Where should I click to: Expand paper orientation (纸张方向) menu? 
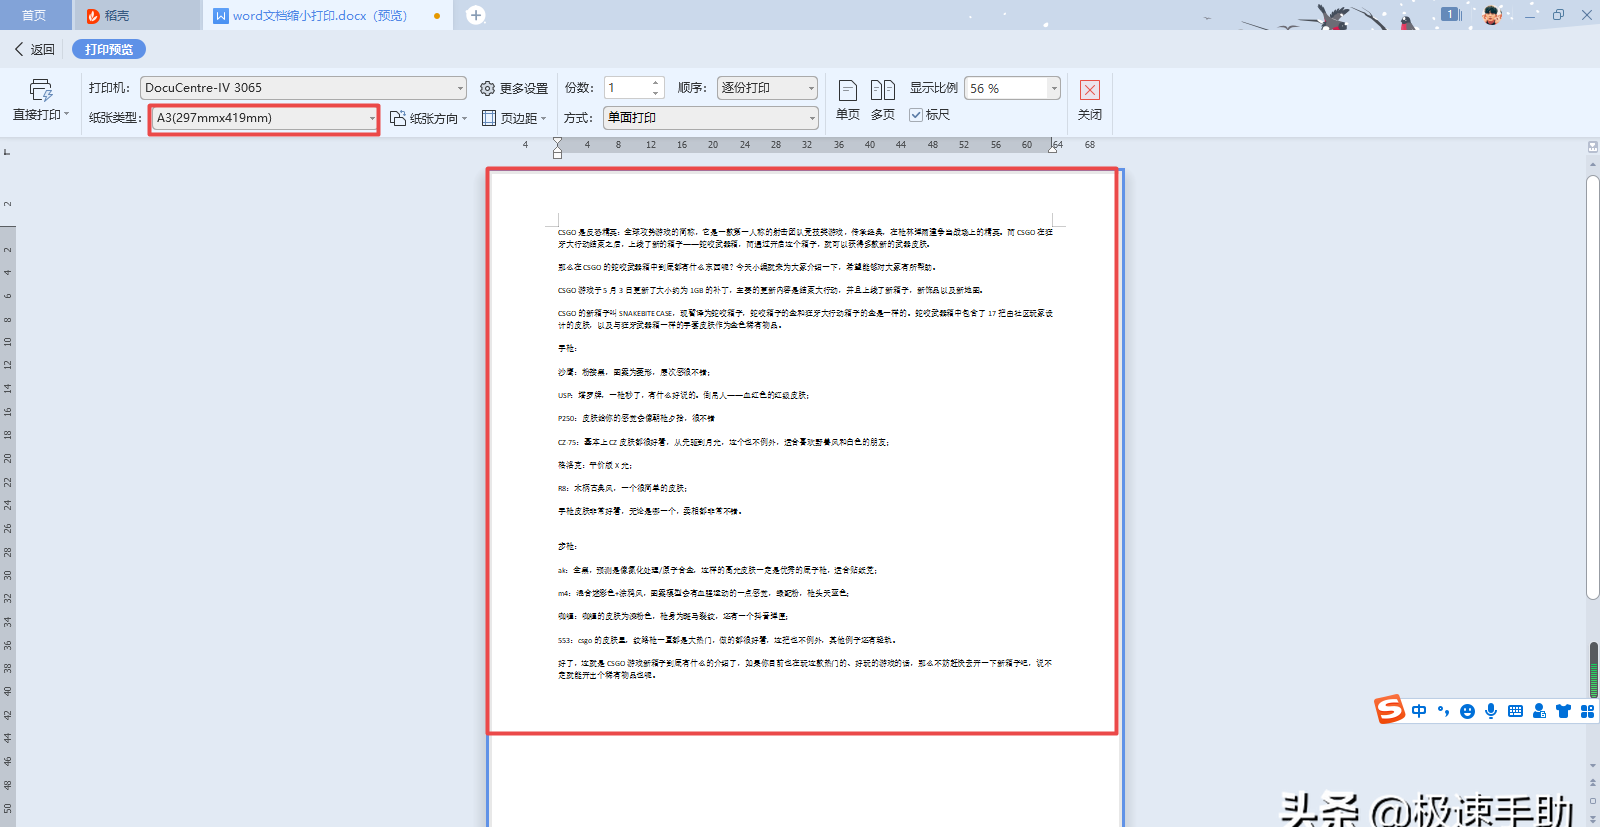[429, 118]
